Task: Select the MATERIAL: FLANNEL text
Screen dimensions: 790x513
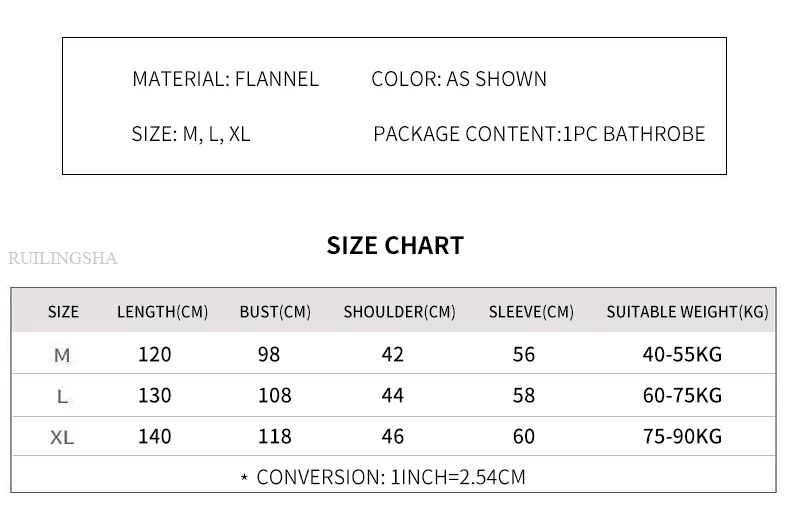Action: tap(225, 79)
